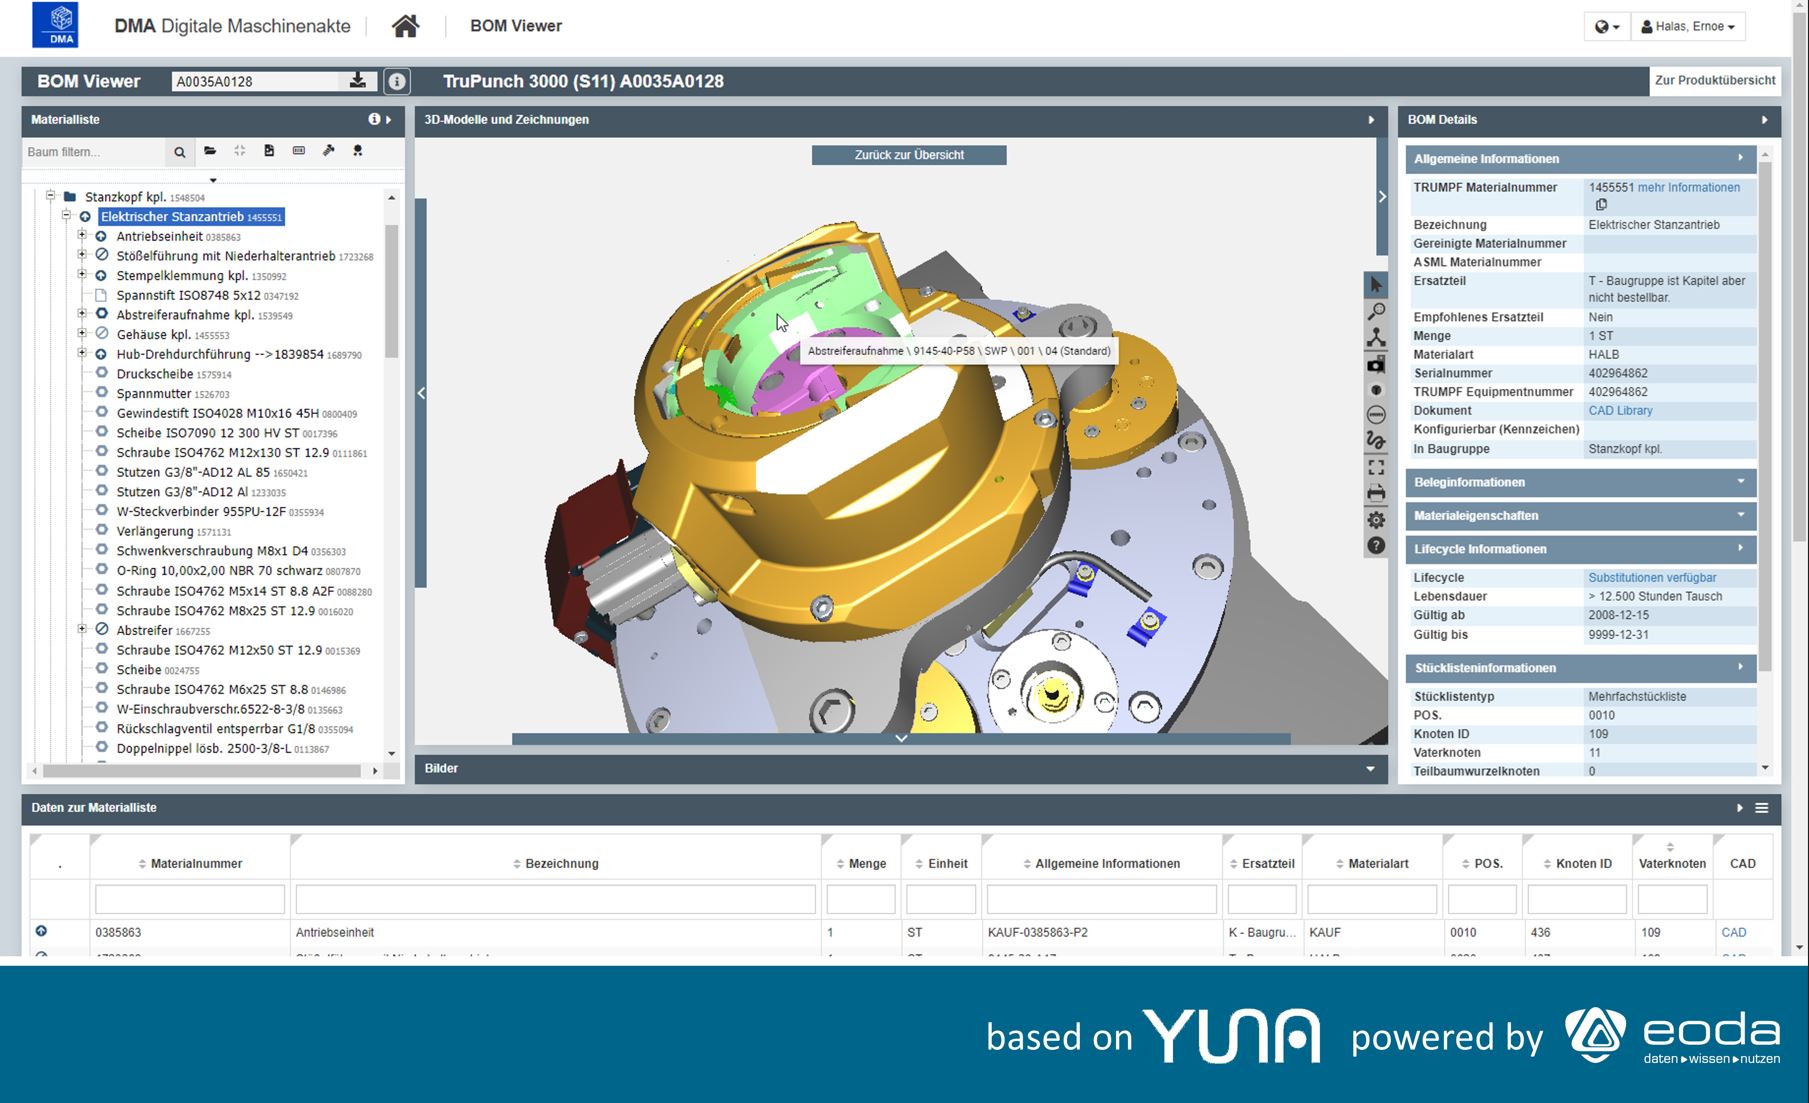Click the left collapse arrow on 3D viewer edge
The width and height of the screenshot is (1809, 1103).
tap(421, 393)
